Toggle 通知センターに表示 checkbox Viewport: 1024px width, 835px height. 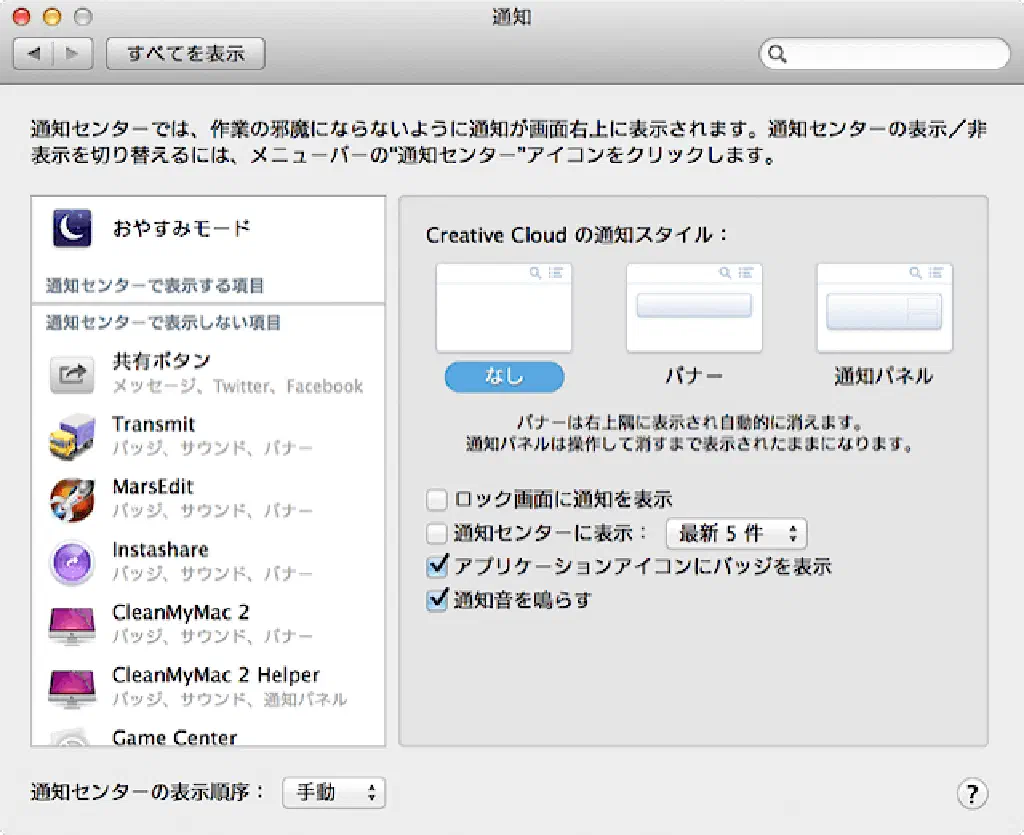[436, 533]
